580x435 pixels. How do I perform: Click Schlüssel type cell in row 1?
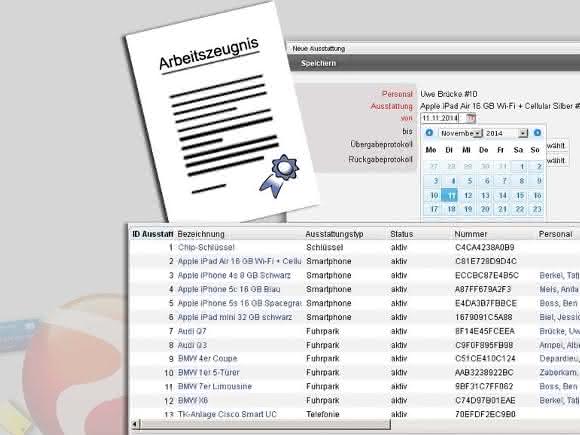(324, 247)
